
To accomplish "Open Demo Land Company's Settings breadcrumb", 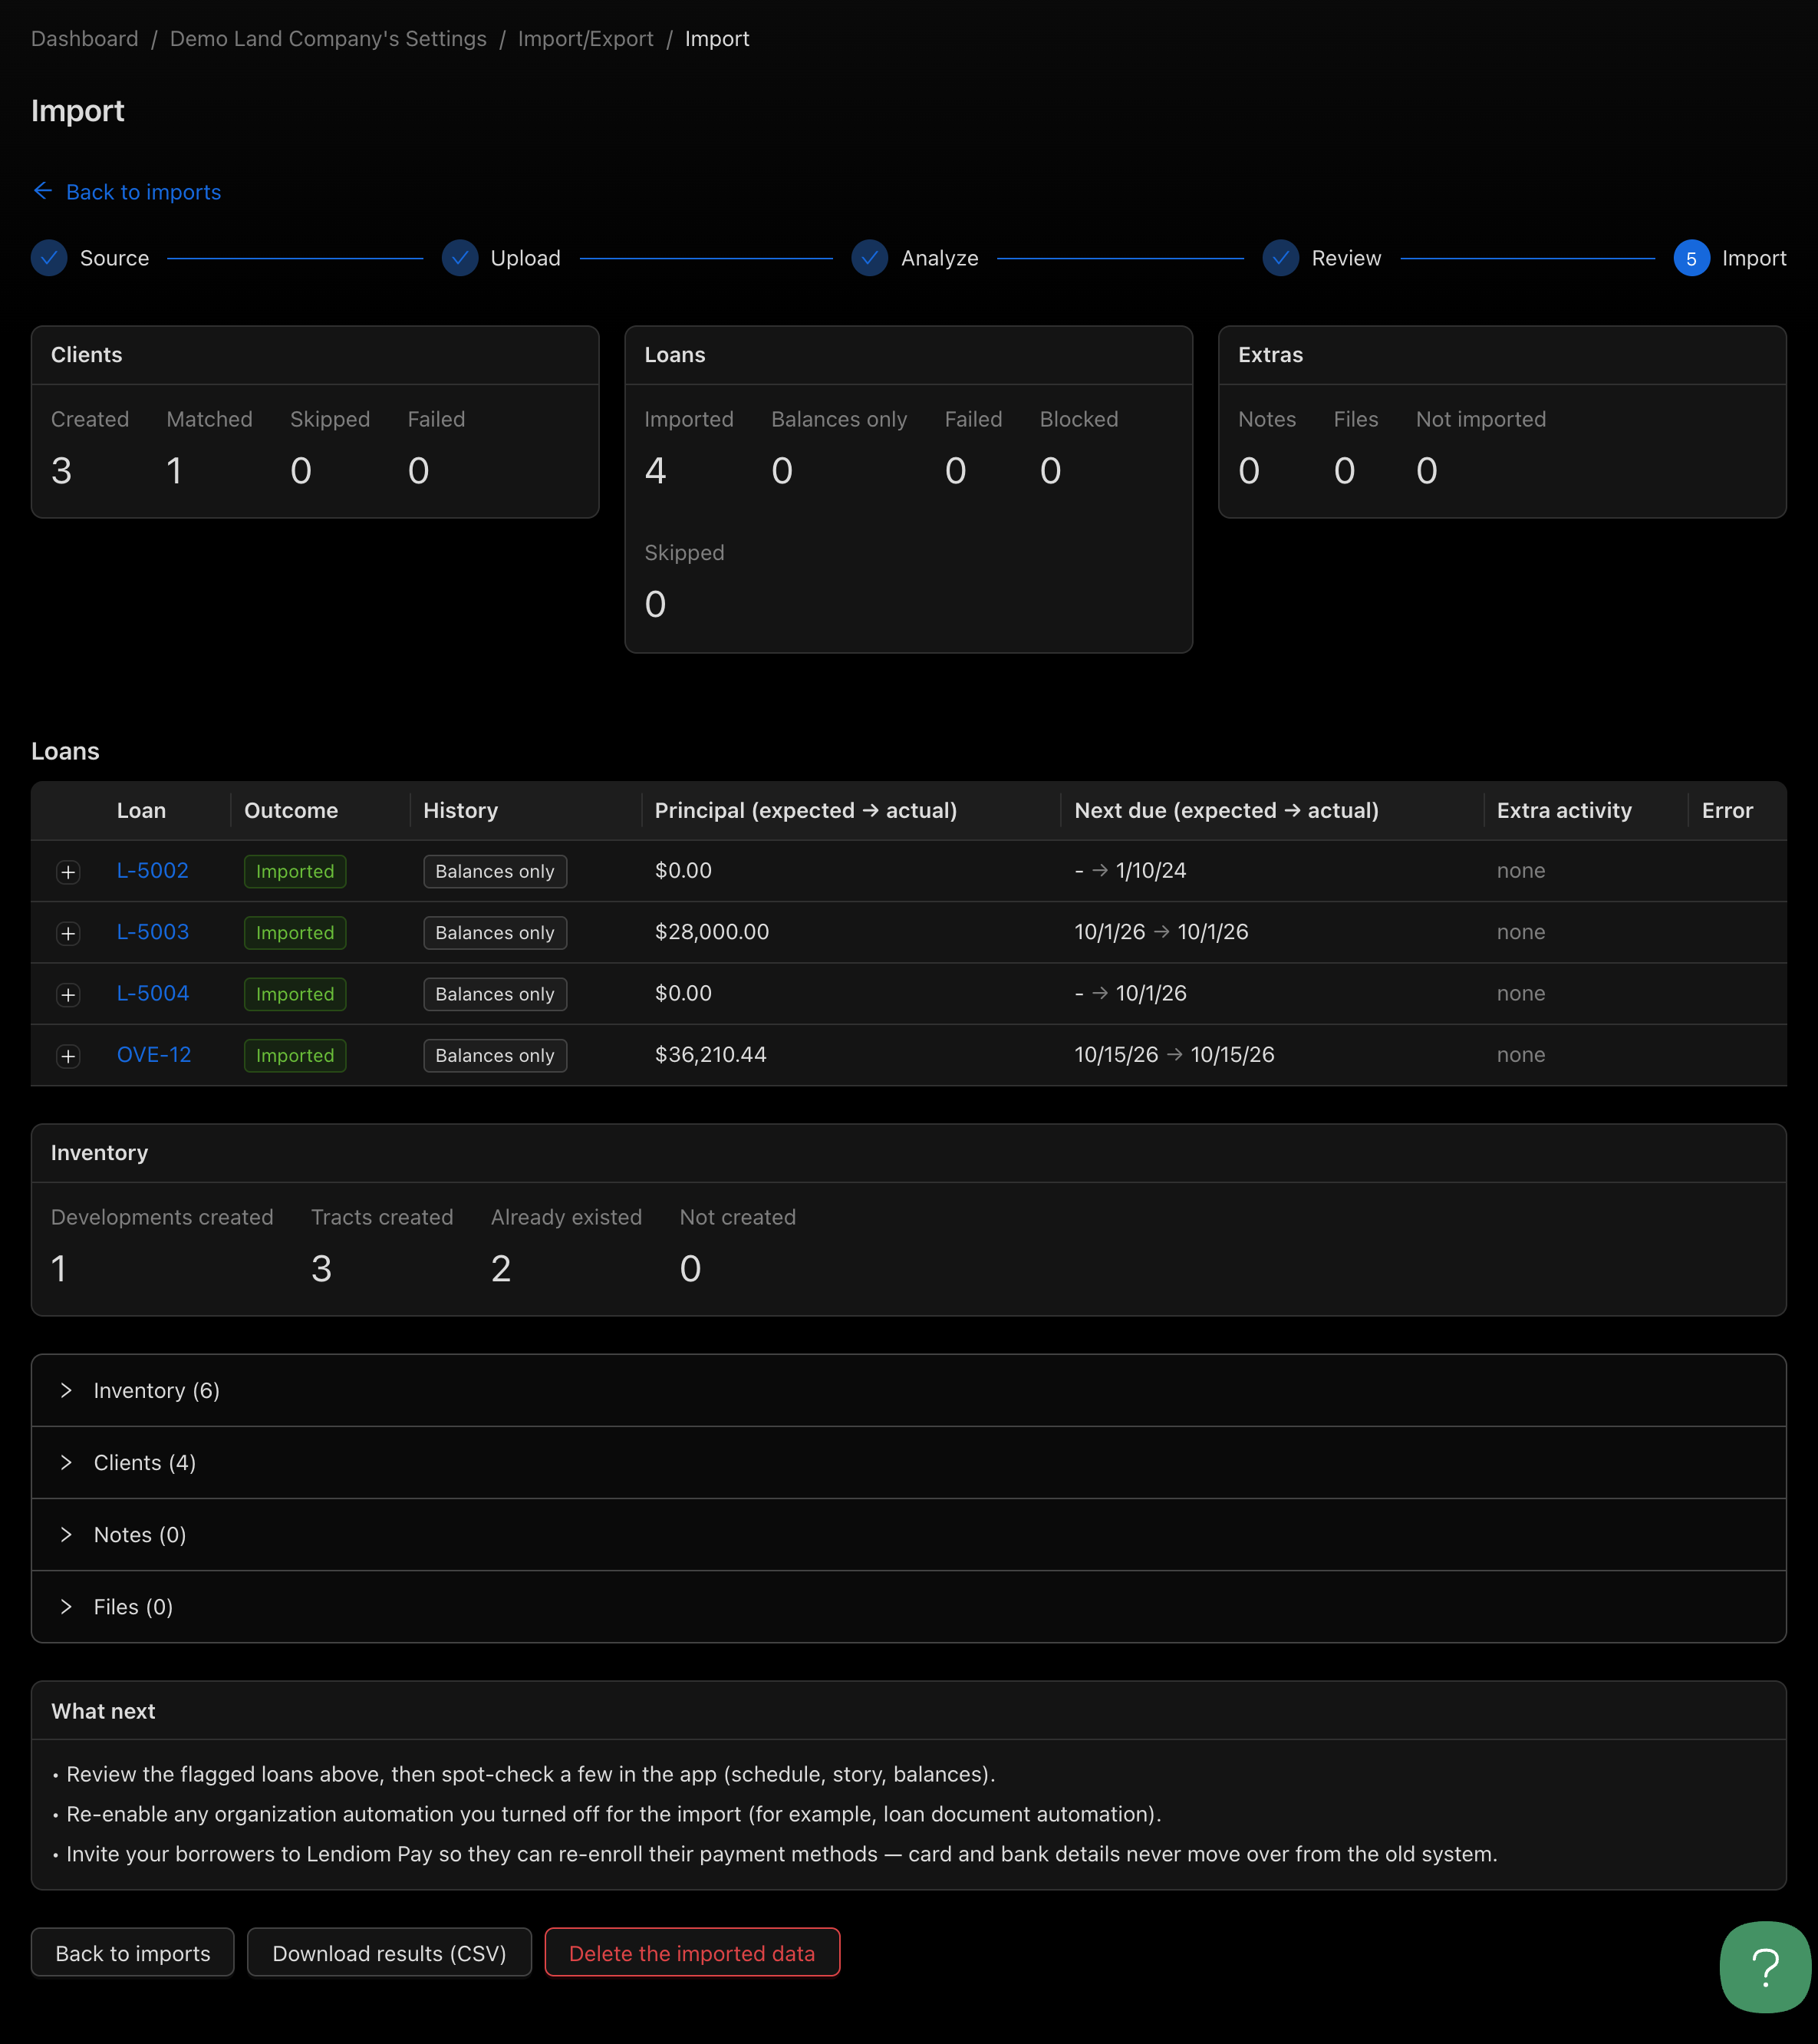I will tap(328, 38).
